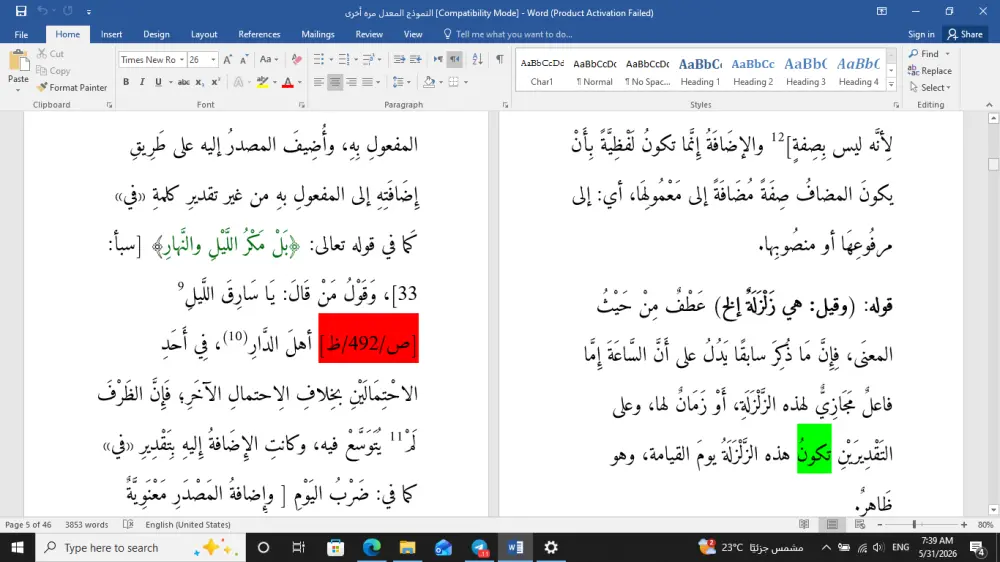This screenshot has width=1000, height=562.
Task: Click the Save icon in quick access toolbar
Action: [21, 11]
